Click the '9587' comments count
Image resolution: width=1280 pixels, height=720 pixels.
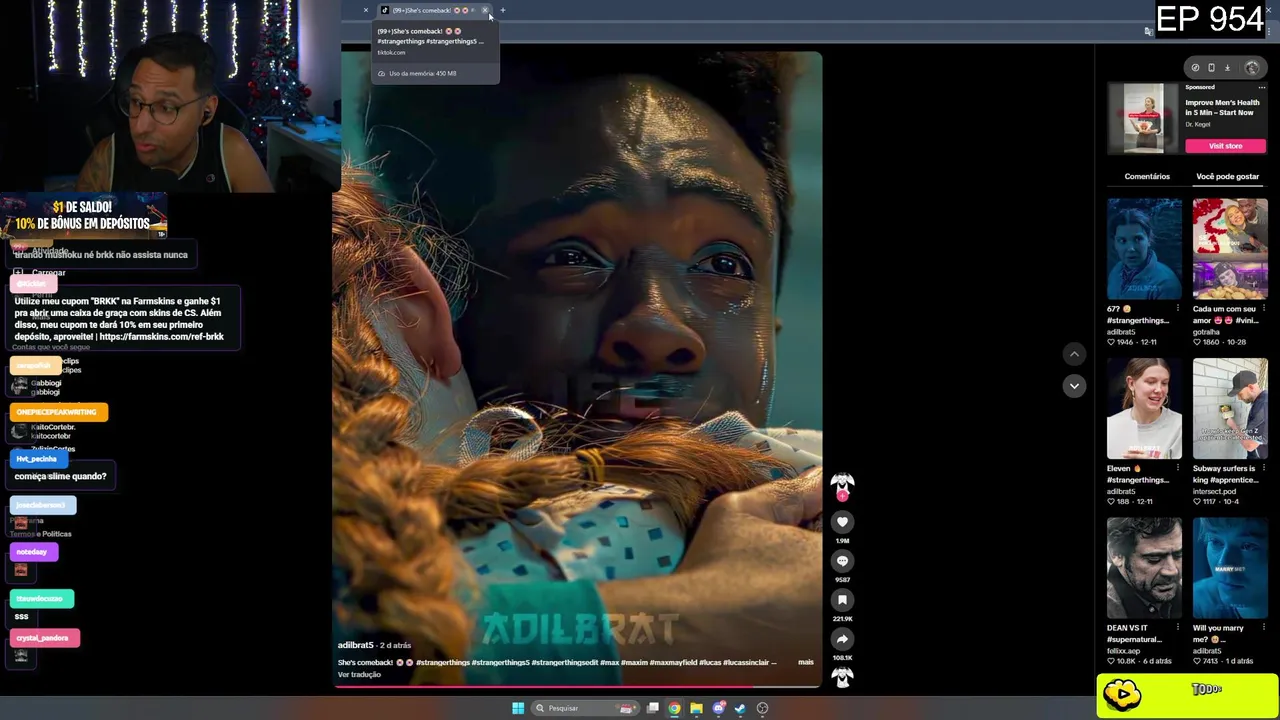coord(842,580)
